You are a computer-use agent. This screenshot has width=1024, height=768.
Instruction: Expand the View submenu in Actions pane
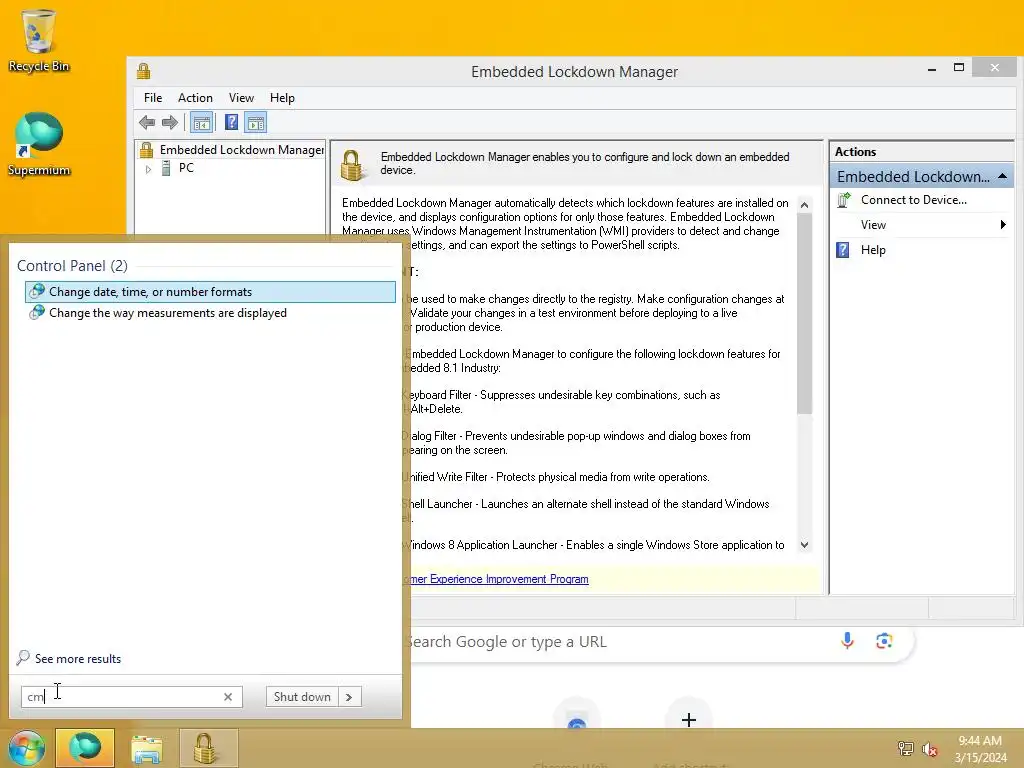pyautogui.click(x=921, y=225)
